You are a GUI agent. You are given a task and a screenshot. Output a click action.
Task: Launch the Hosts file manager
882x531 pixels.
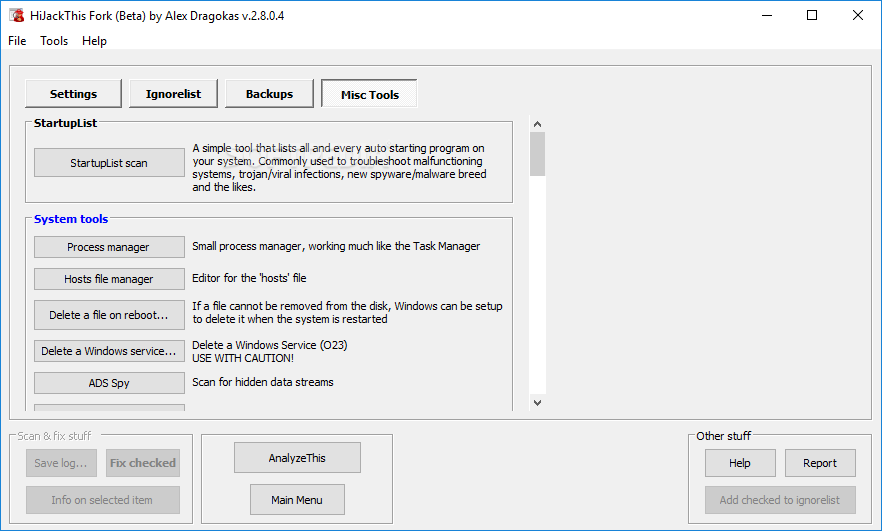click(109, 278)
